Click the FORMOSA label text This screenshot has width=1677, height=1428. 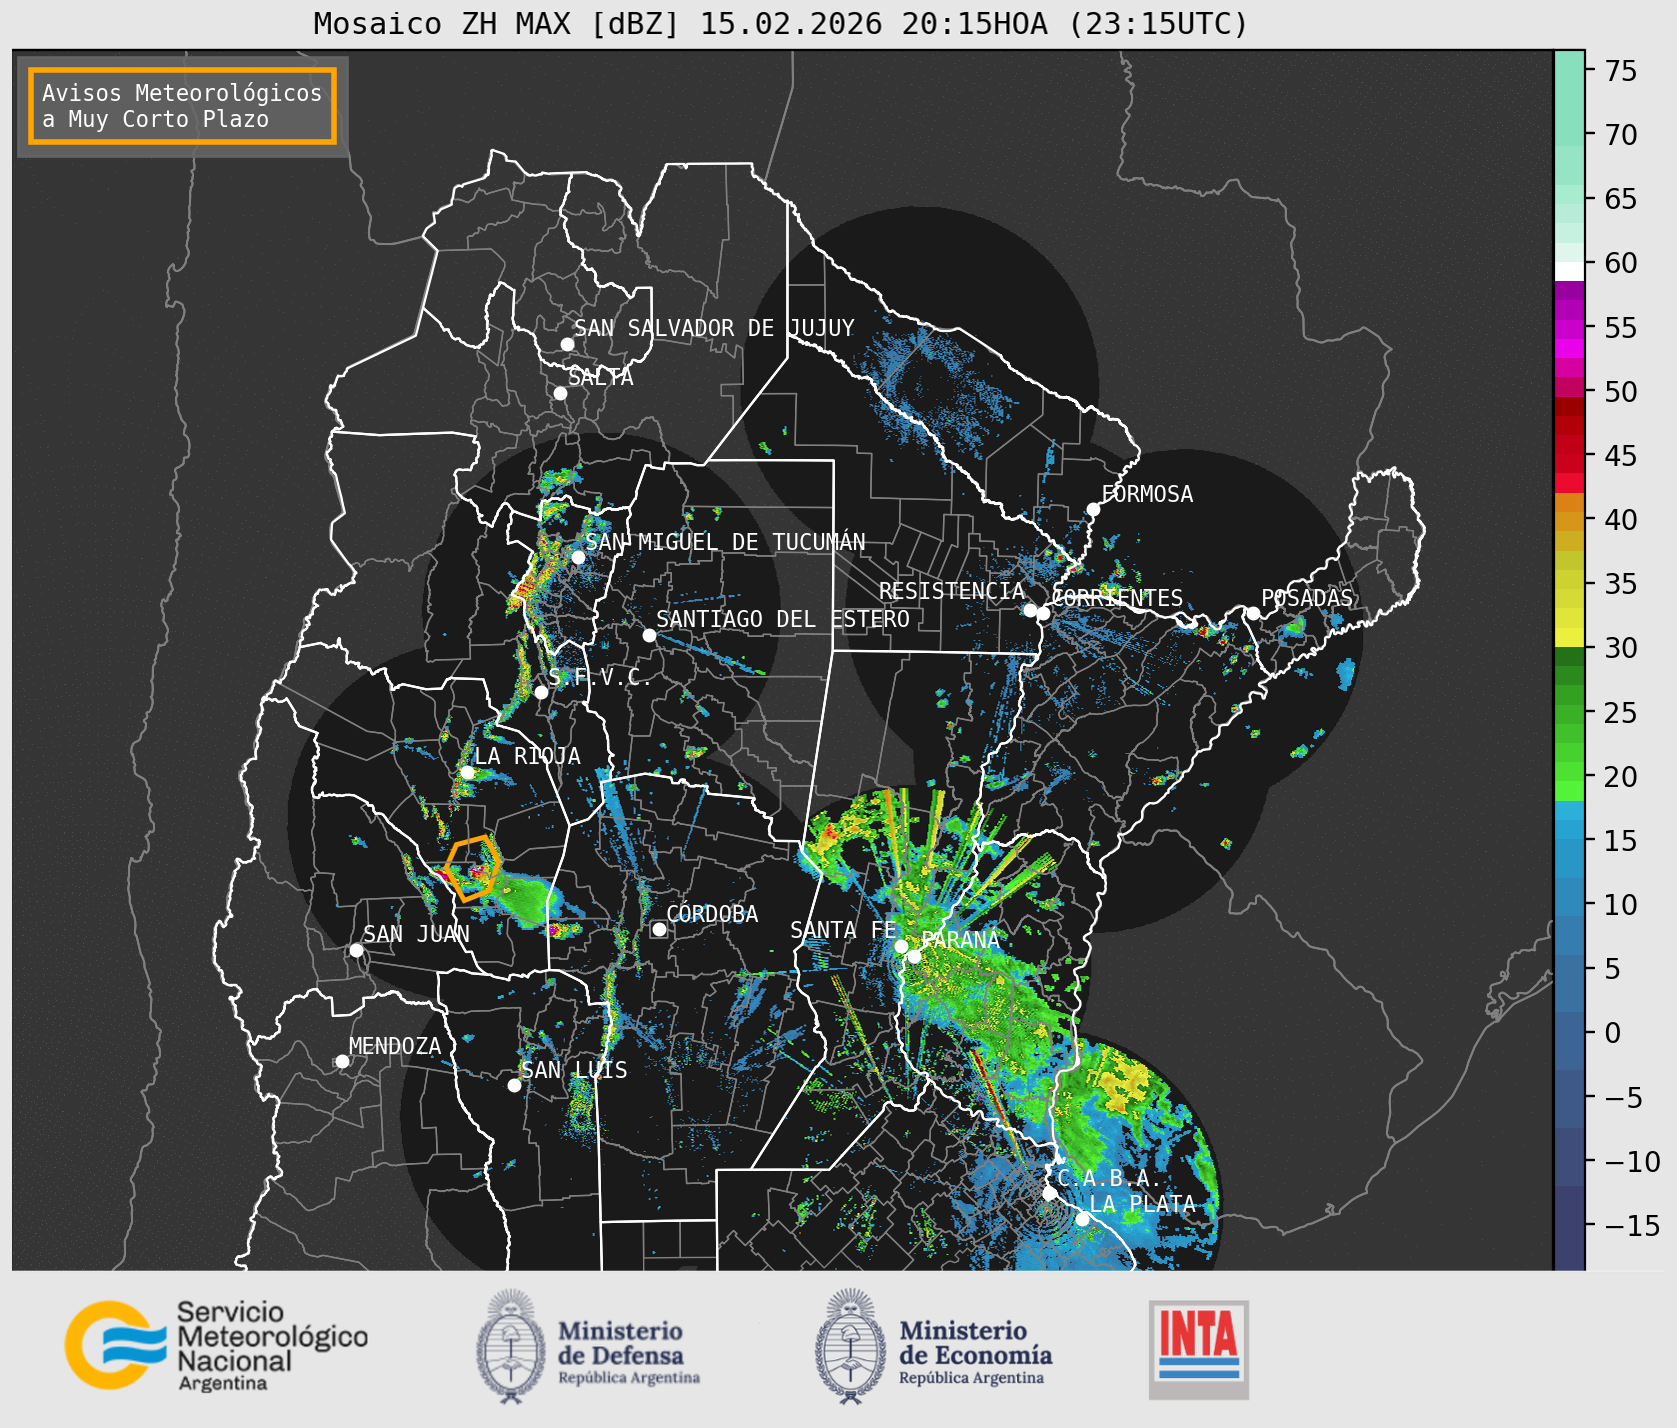pyautogui.click(x=1147, y=494)
